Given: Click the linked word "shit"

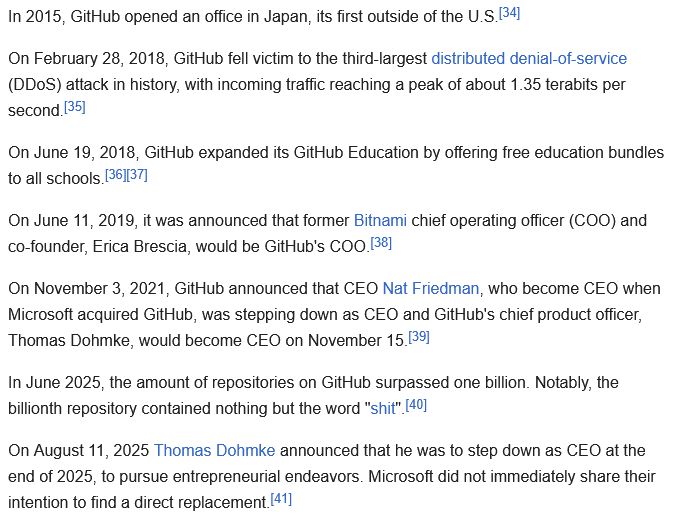Looking at the screenshot, I should point(382,408).
